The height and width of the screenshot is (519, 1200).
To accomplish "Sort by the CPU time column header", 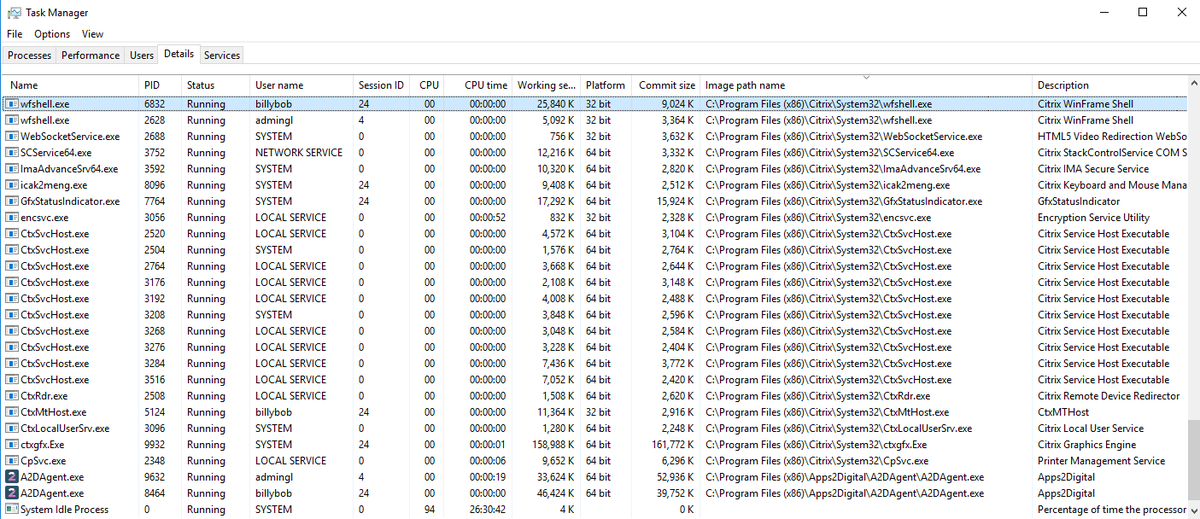I will pyautogui.click(x=478, y=85).
